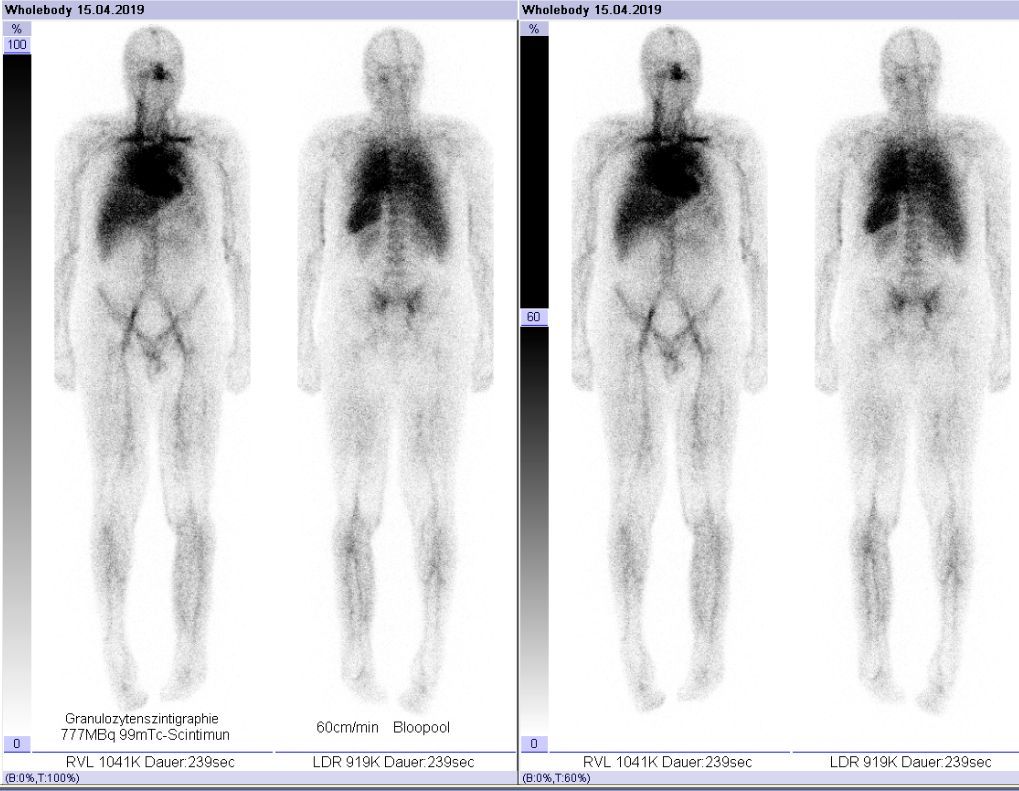Select the 100 upper threshold marker

pyautogui.click(x=17, y=46)
